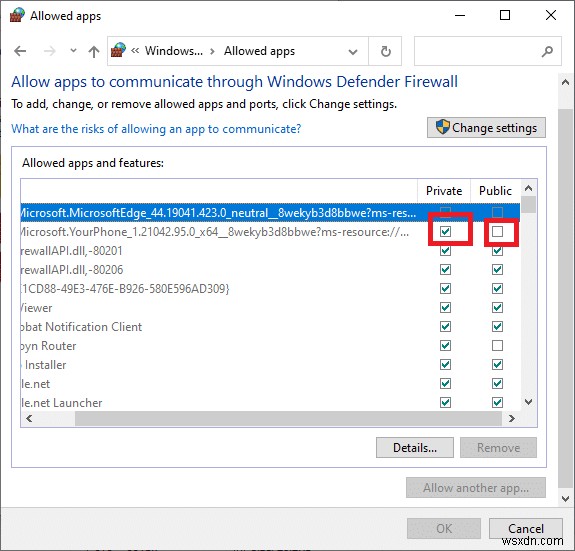This screenshot has height=551, width=575.
Task: Click the list's scroll up arrow
Action: pyautogui.click(x=528, y=188)
